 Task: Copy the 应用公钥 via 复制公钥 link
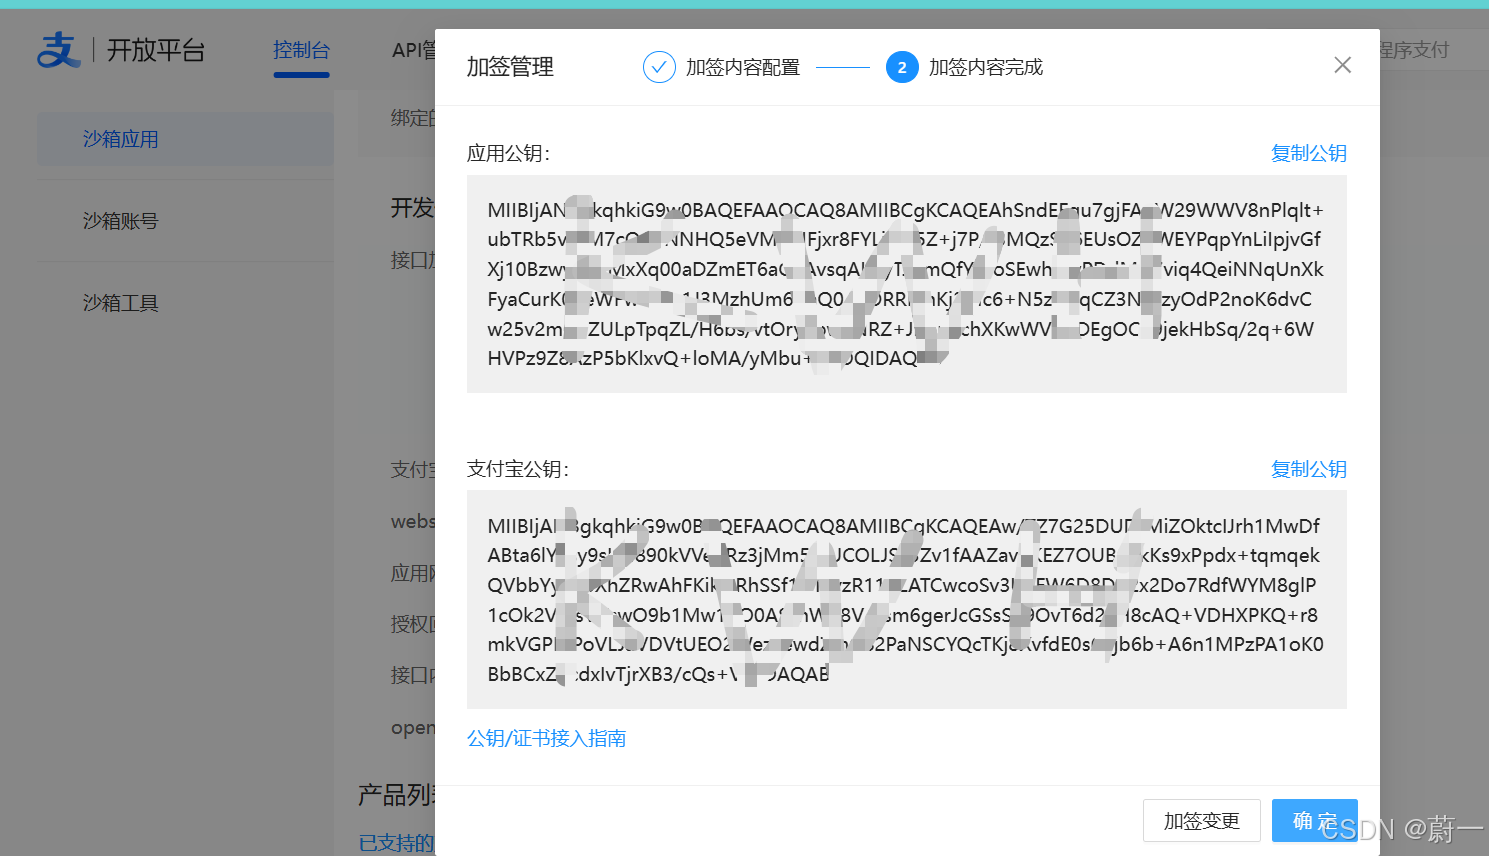point(1308,153)
